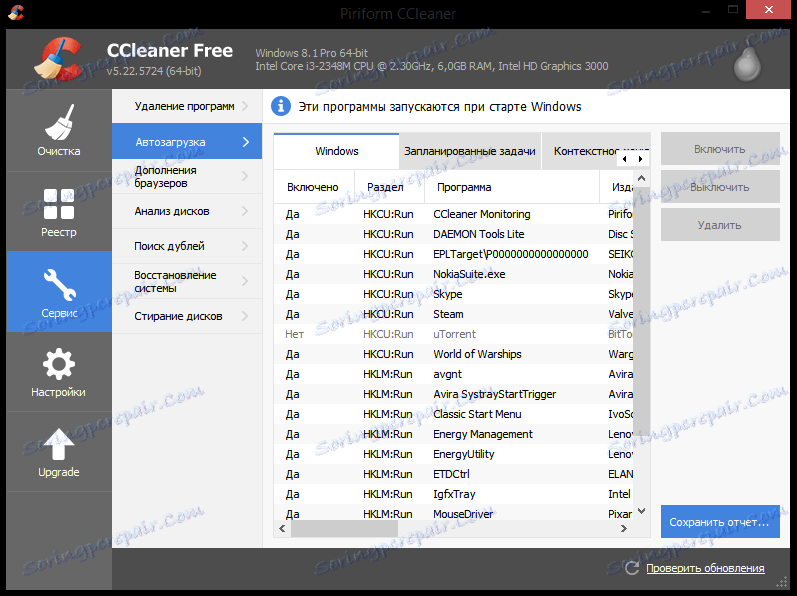The width and height of the screenshot is (797, 596).
Task: Click the blue info icon
Action: click(x=281, y=106)
